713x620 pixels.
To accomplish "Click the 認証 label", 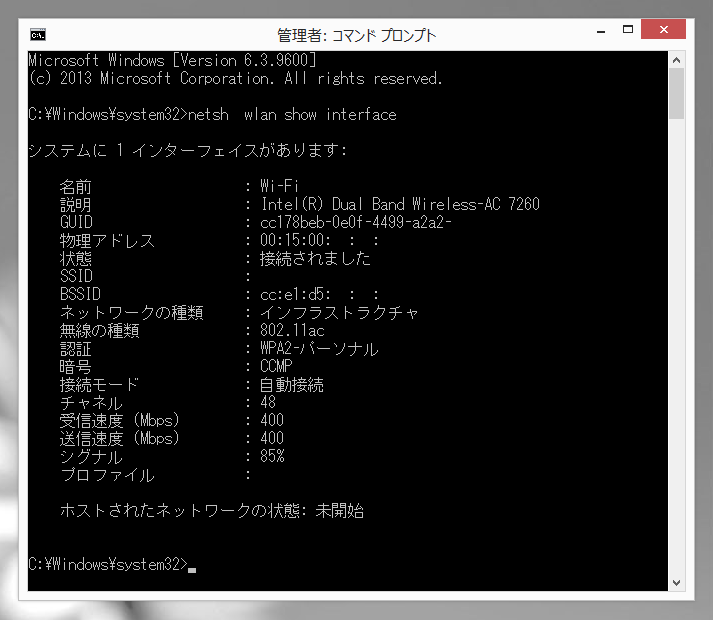I will 75,349.
